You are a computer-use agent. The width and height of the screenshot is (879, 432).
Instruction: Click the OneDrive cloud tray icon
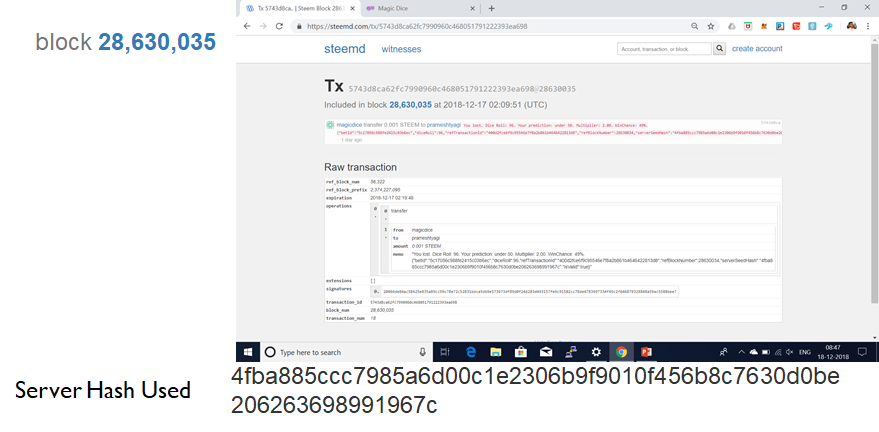coord(753,352)
